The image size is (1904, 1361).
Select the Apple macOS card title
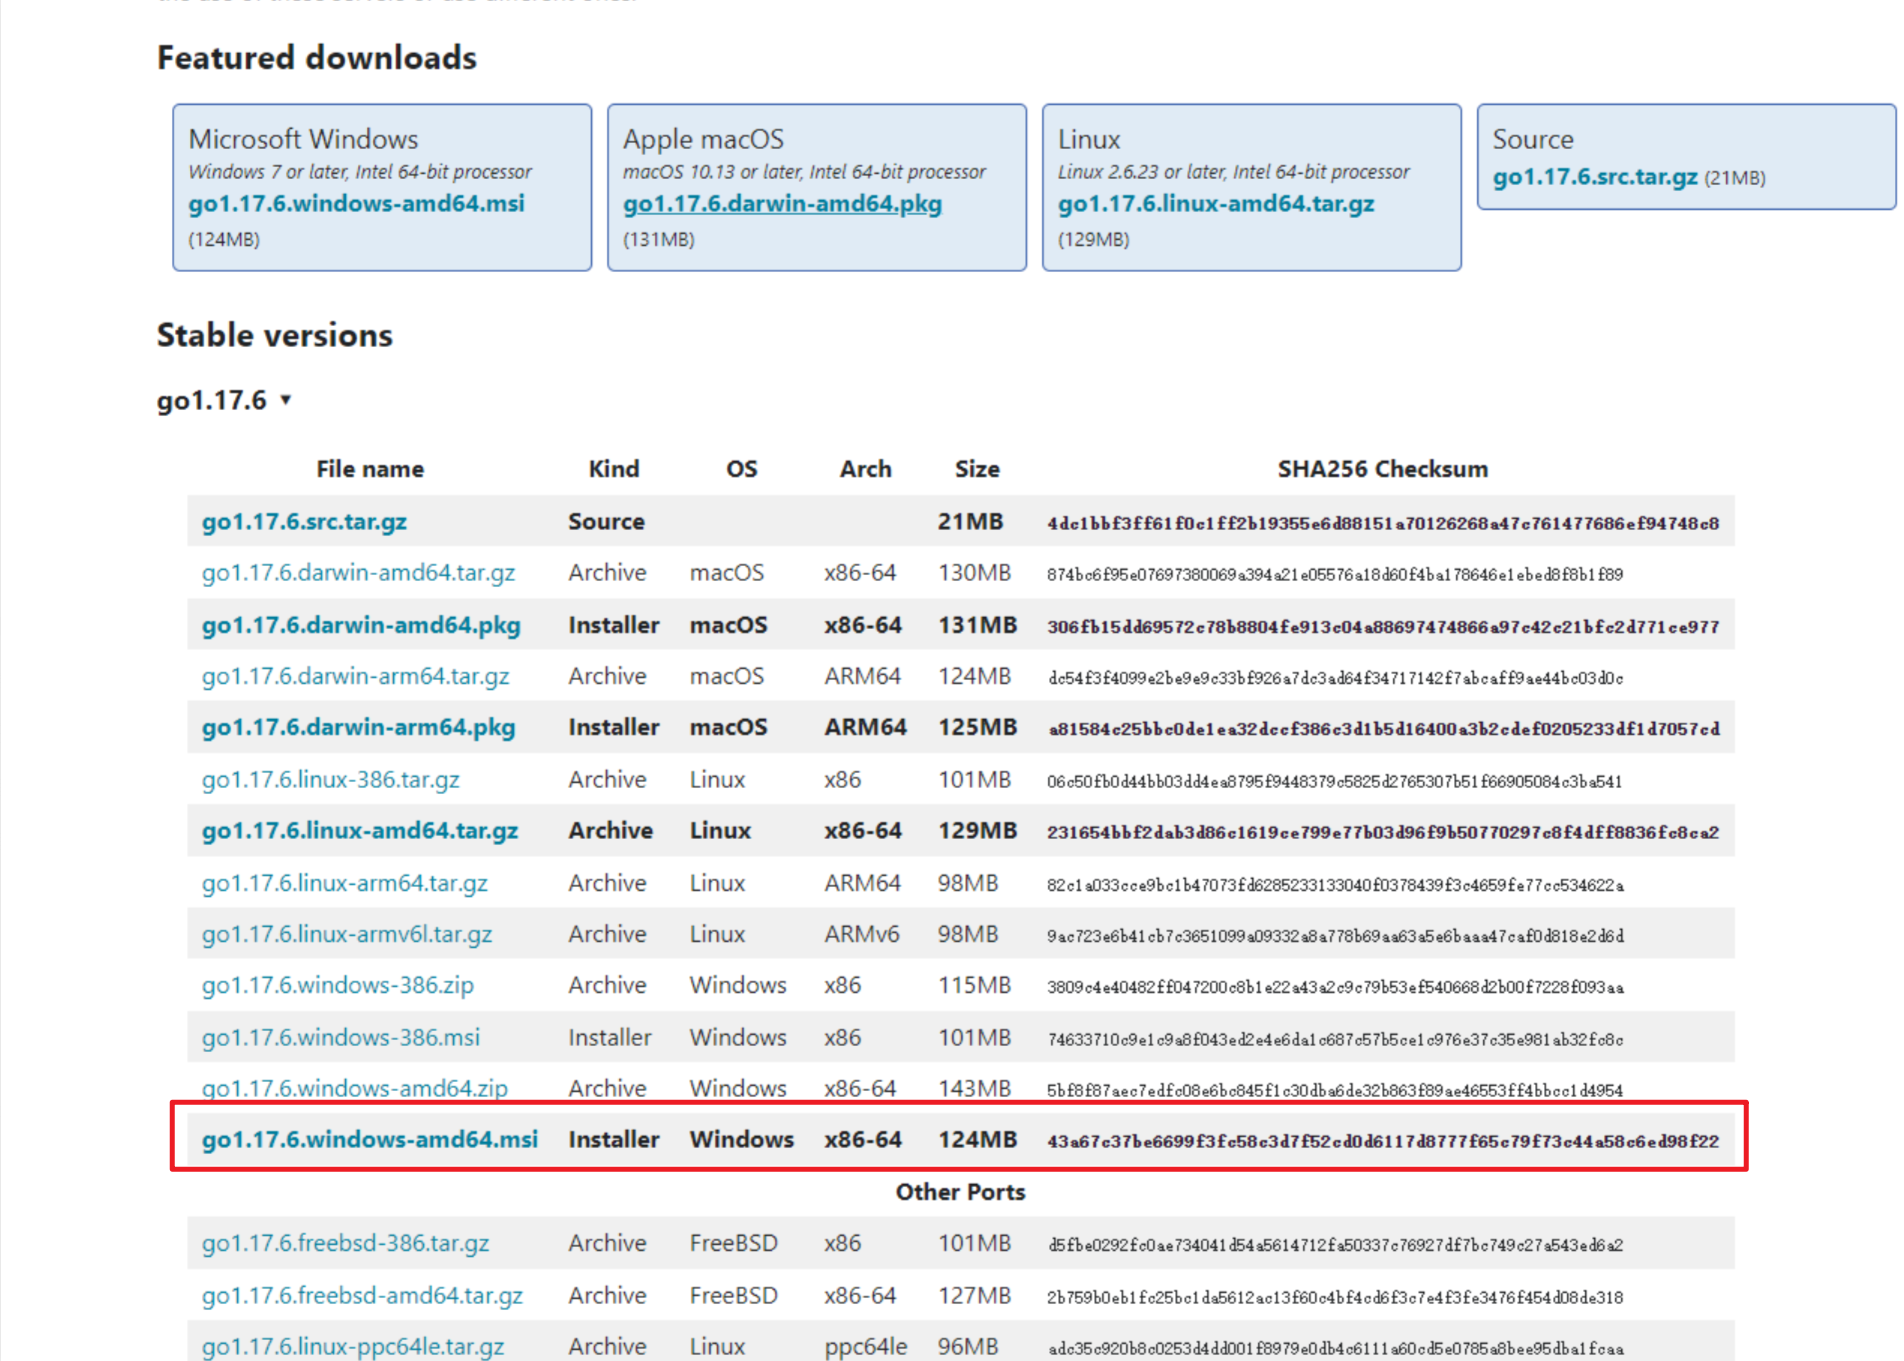[x=704, y=139]
